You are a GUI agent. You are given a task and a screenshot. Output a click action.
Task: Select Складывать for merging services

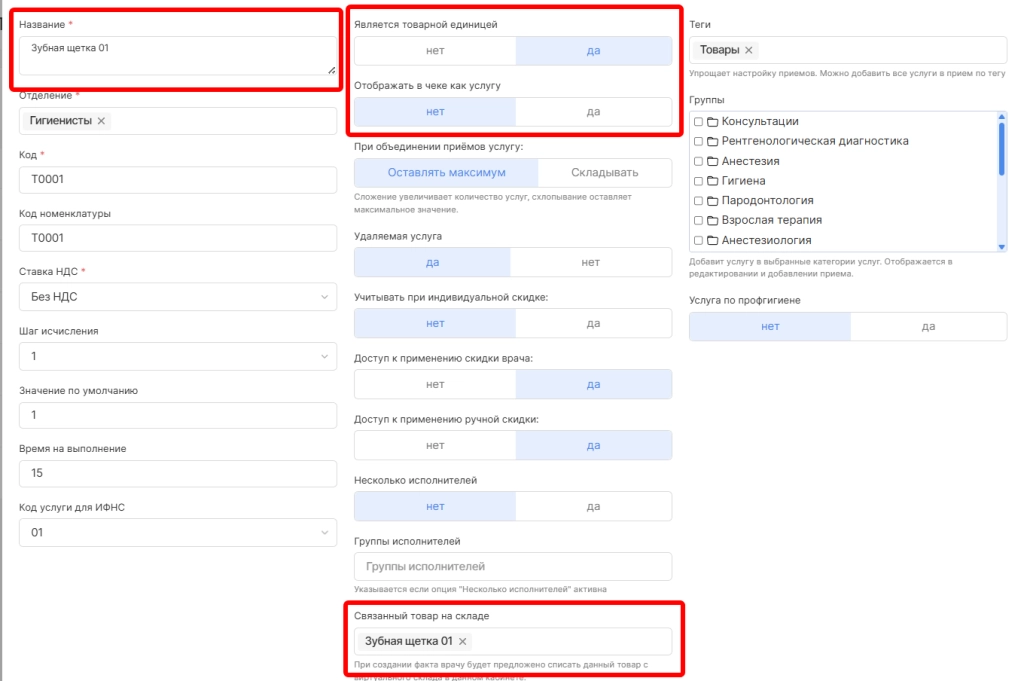click(604, 173)
